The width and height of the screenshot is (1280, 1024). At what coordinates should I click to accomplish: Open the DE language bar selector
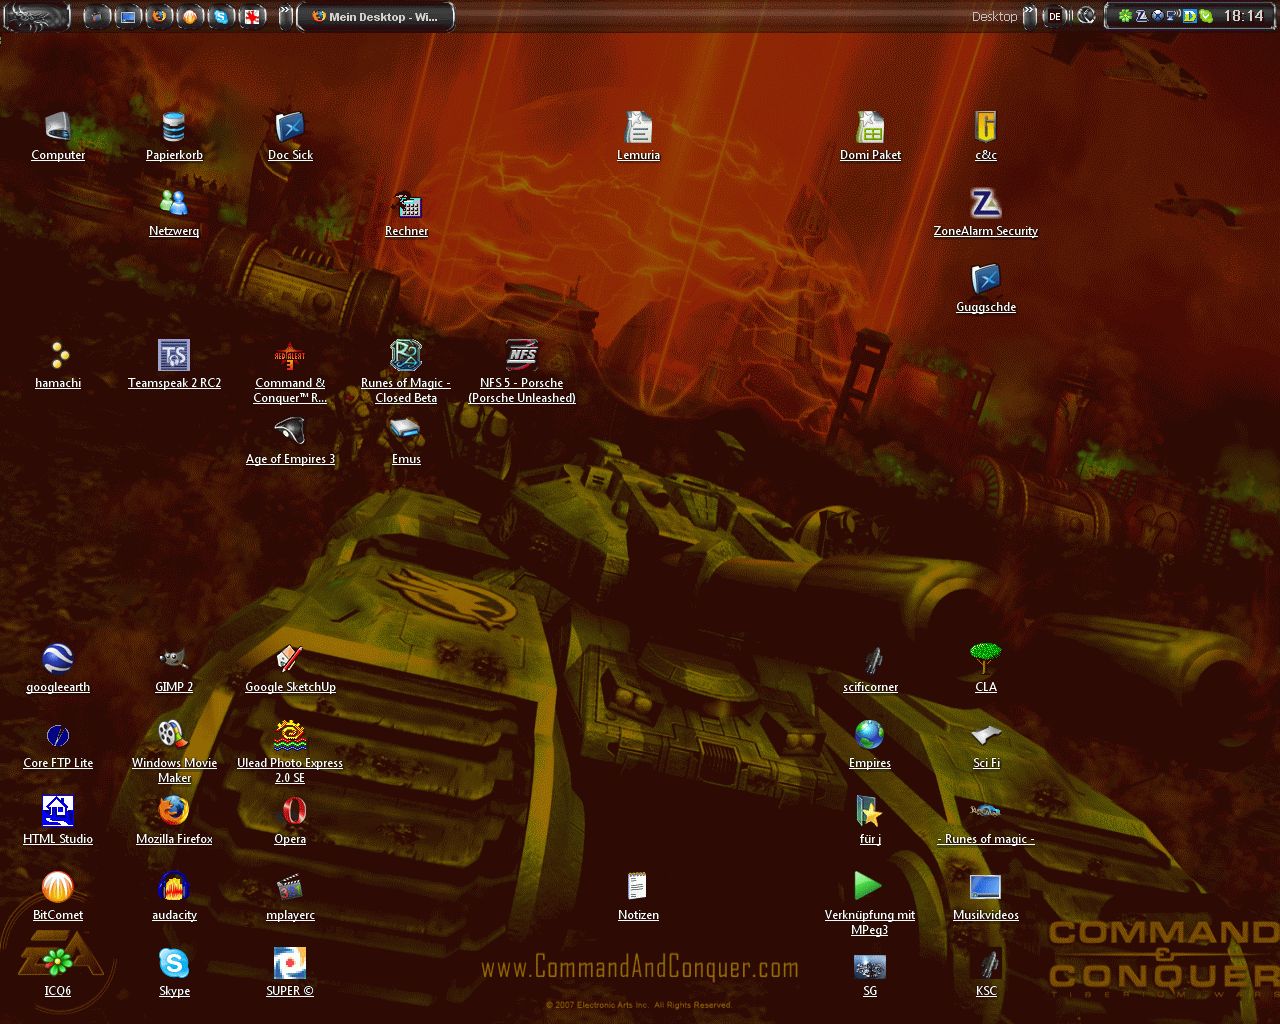1054,16
